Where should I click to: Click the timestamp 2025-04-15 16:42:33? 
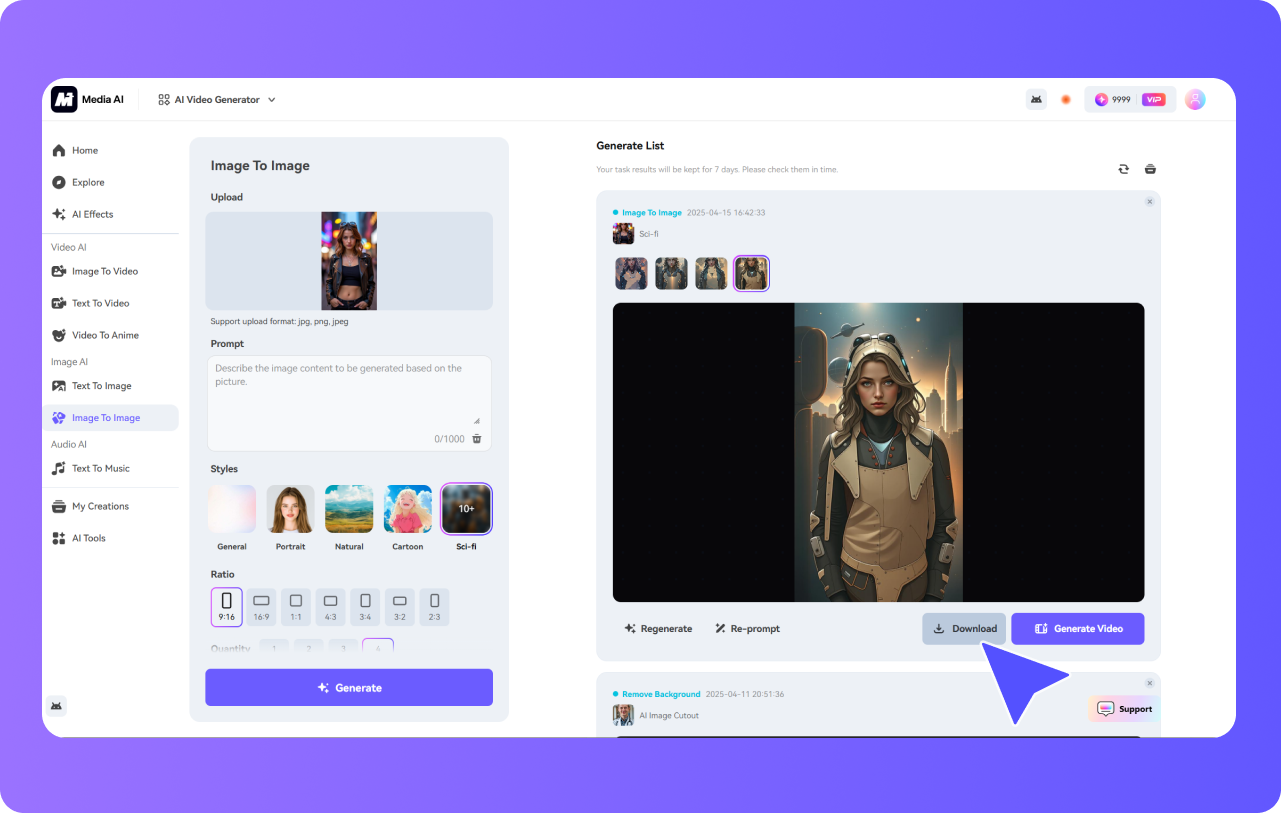[726, 213]
